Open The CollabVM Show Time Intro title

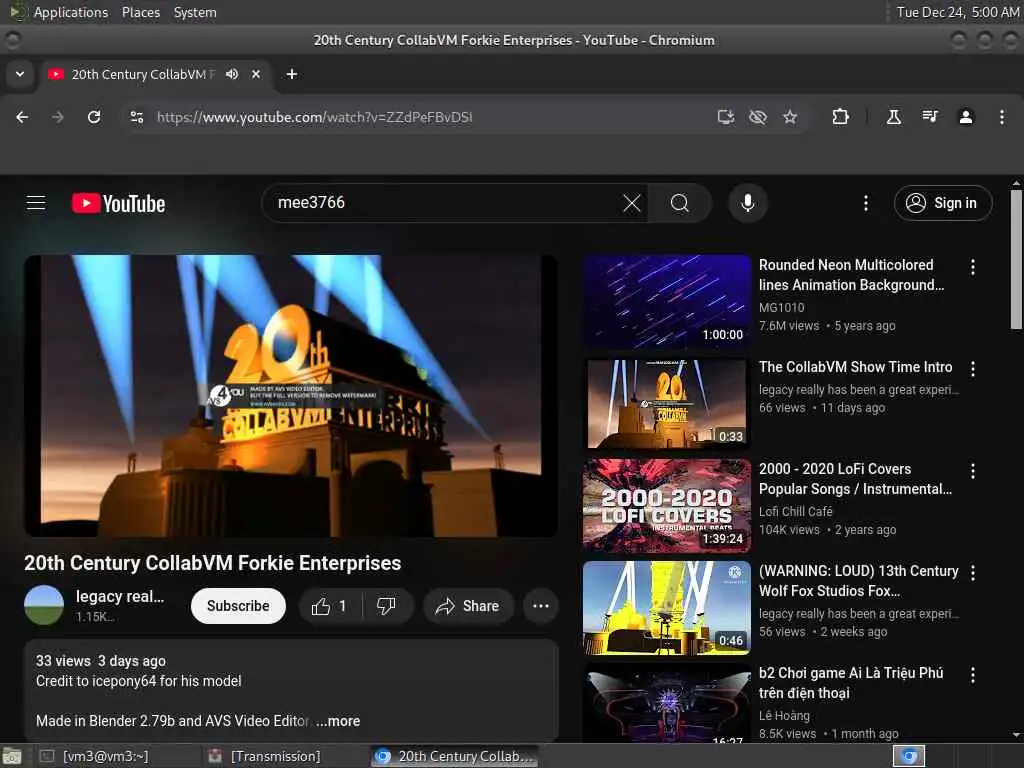click(x=856, y=367)
